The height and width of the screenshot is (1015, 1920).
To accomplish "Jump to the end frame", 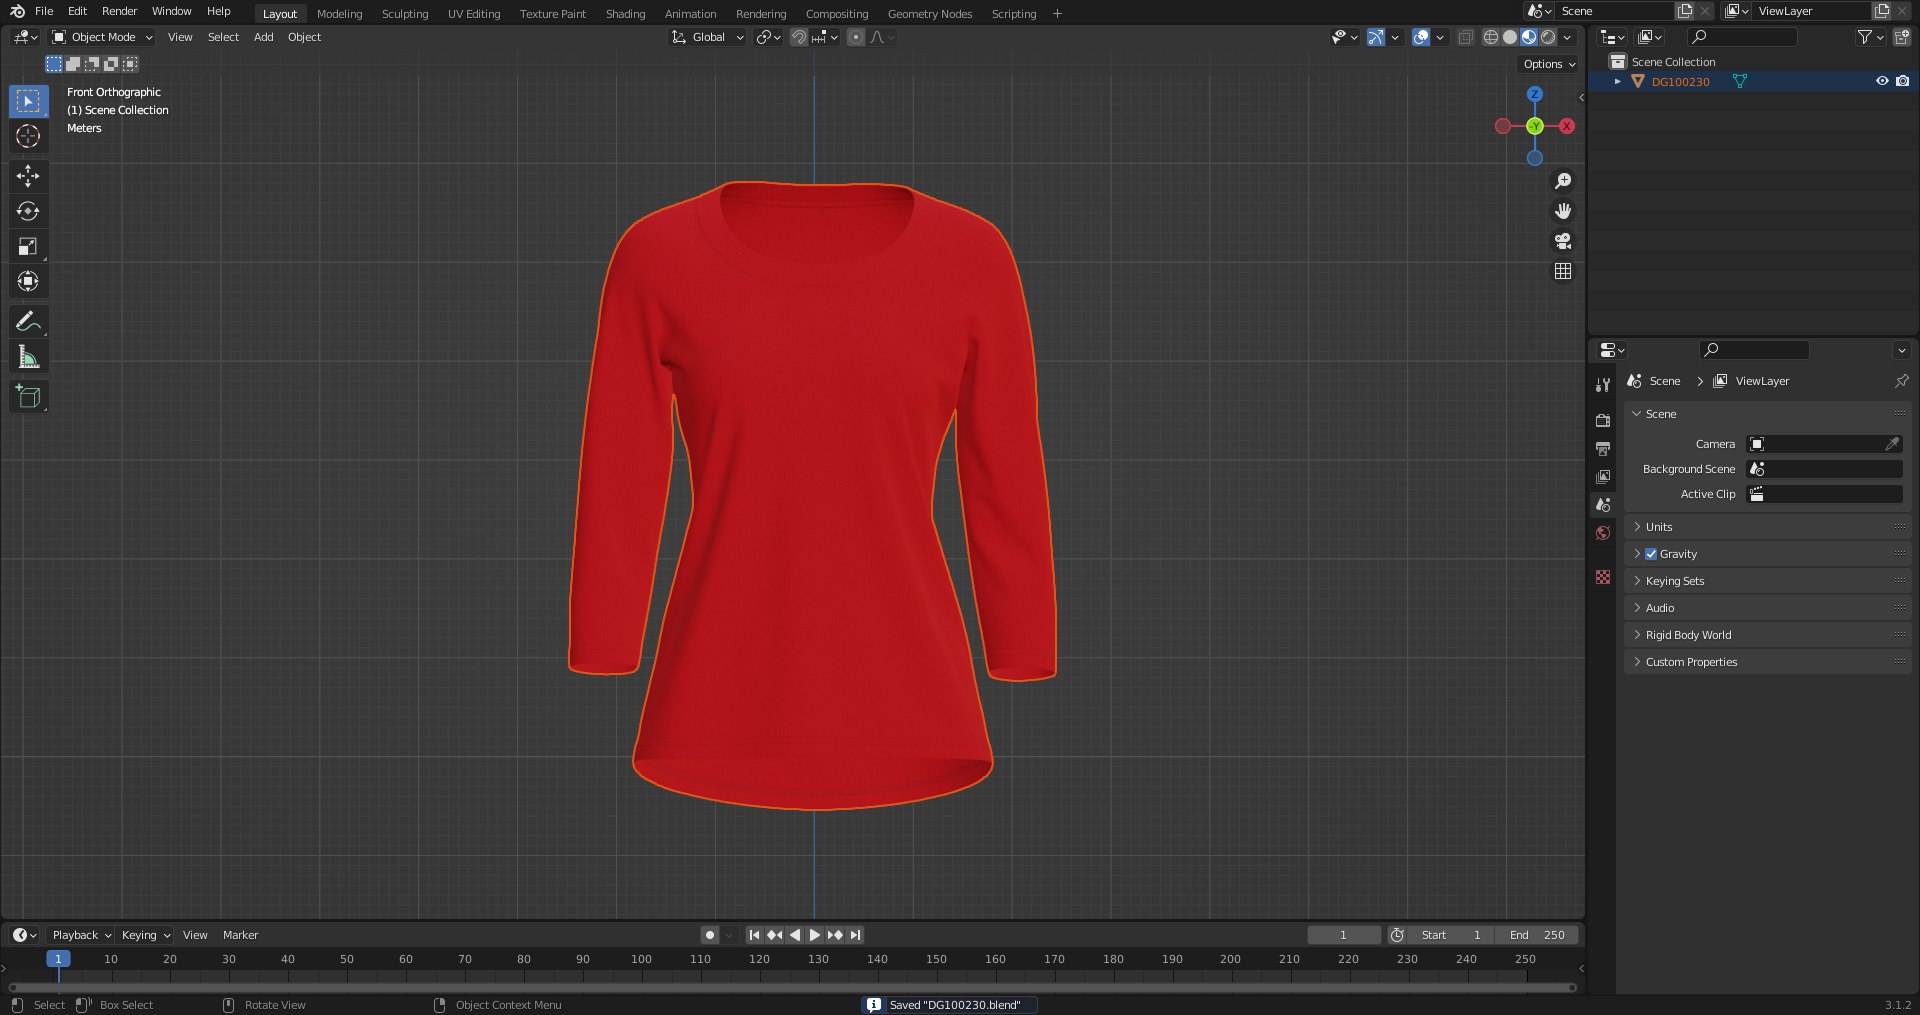I will click(x=855, y=935).
